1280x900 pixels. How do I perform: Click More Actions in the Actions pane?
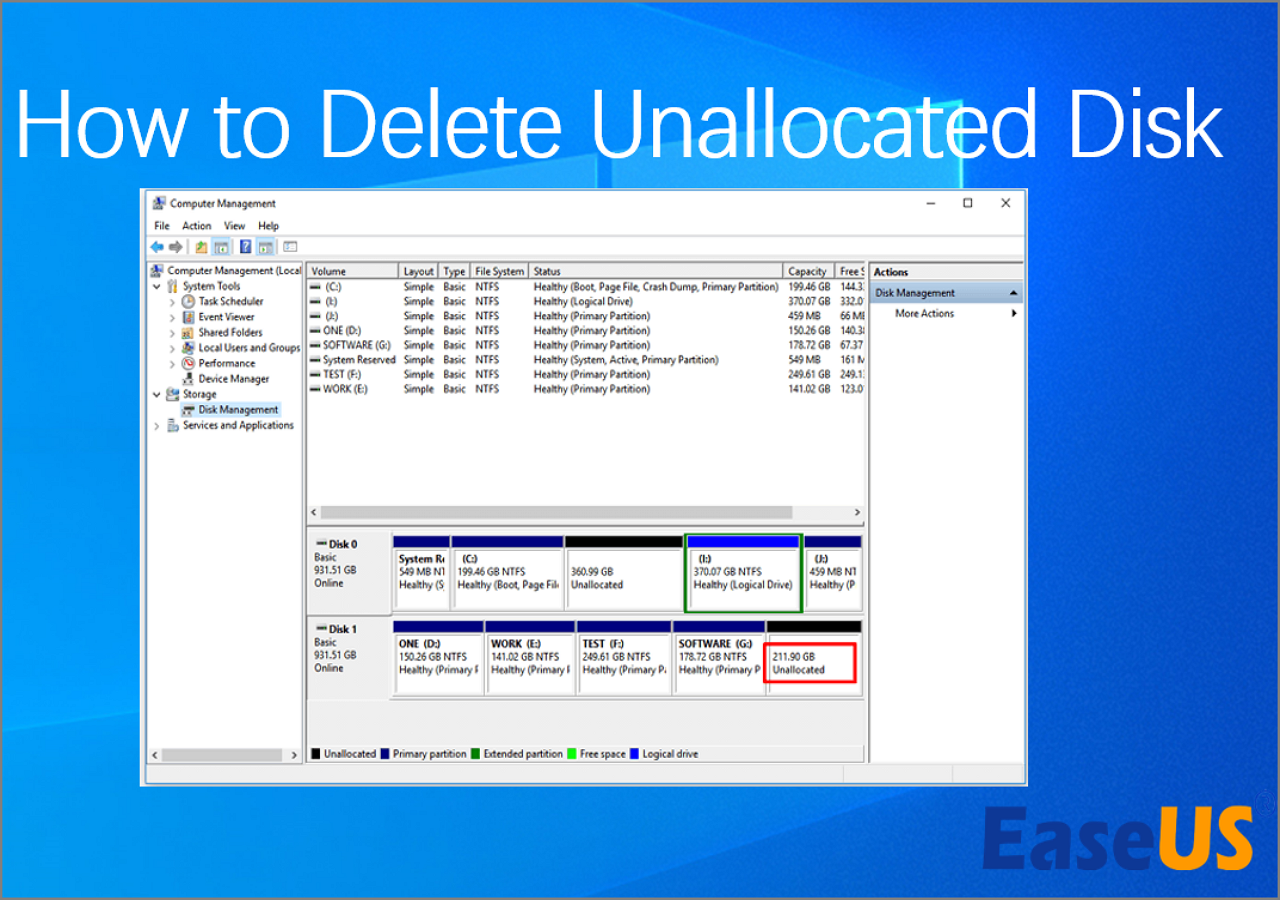[x=924, y=314]
